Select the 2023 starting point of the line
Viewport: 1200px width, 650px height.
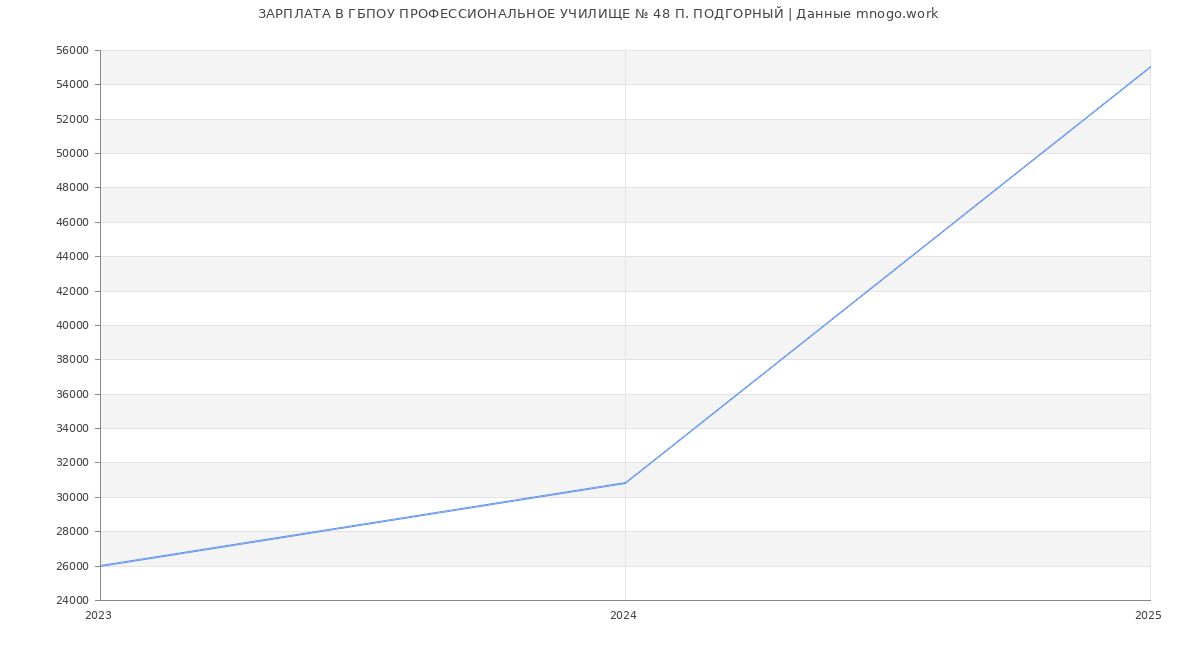(x=101, y=566)
